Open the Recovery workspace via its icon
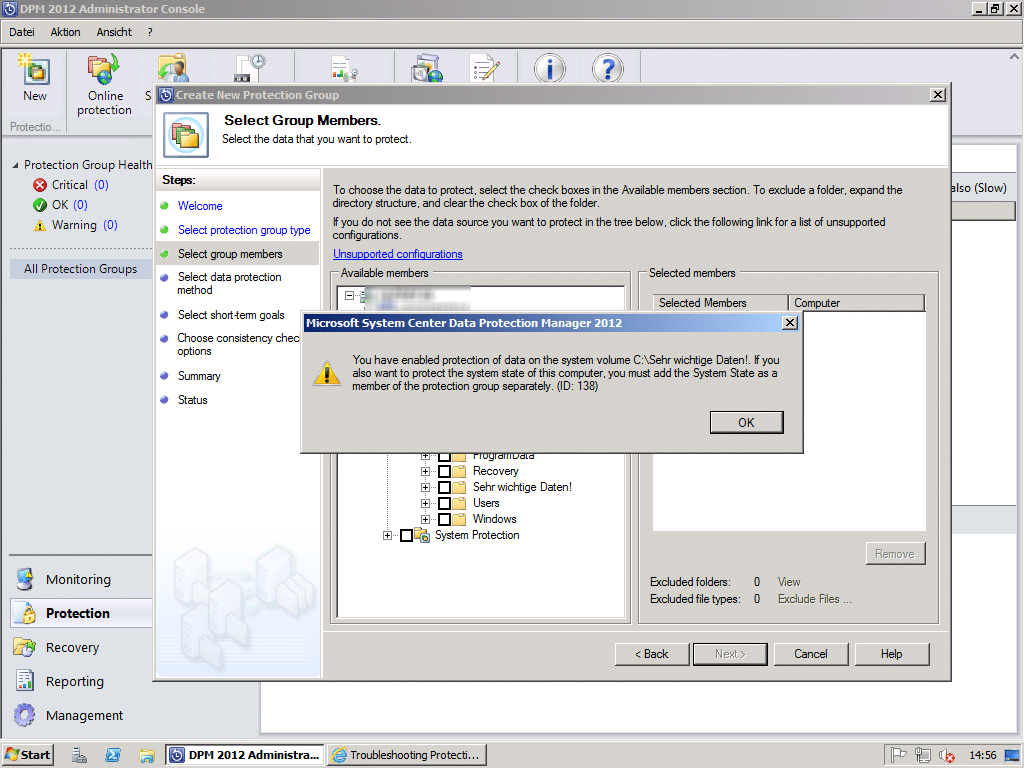 click(25, 647)
